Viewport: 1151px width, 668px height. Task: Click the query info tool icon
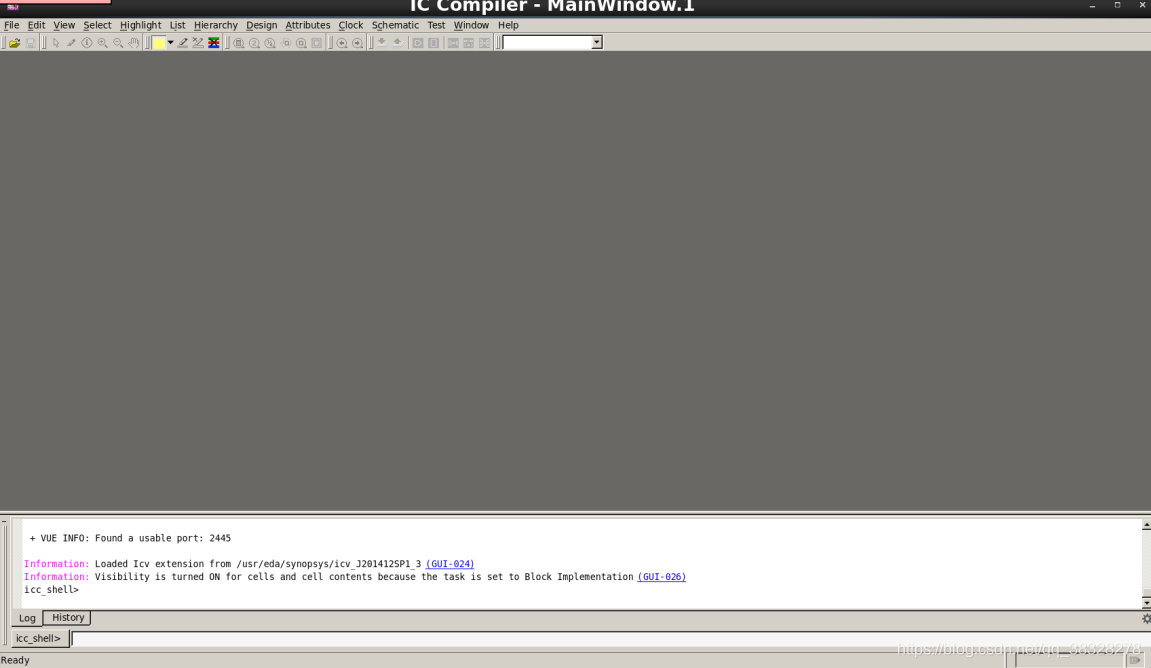[x=87, y=43]
